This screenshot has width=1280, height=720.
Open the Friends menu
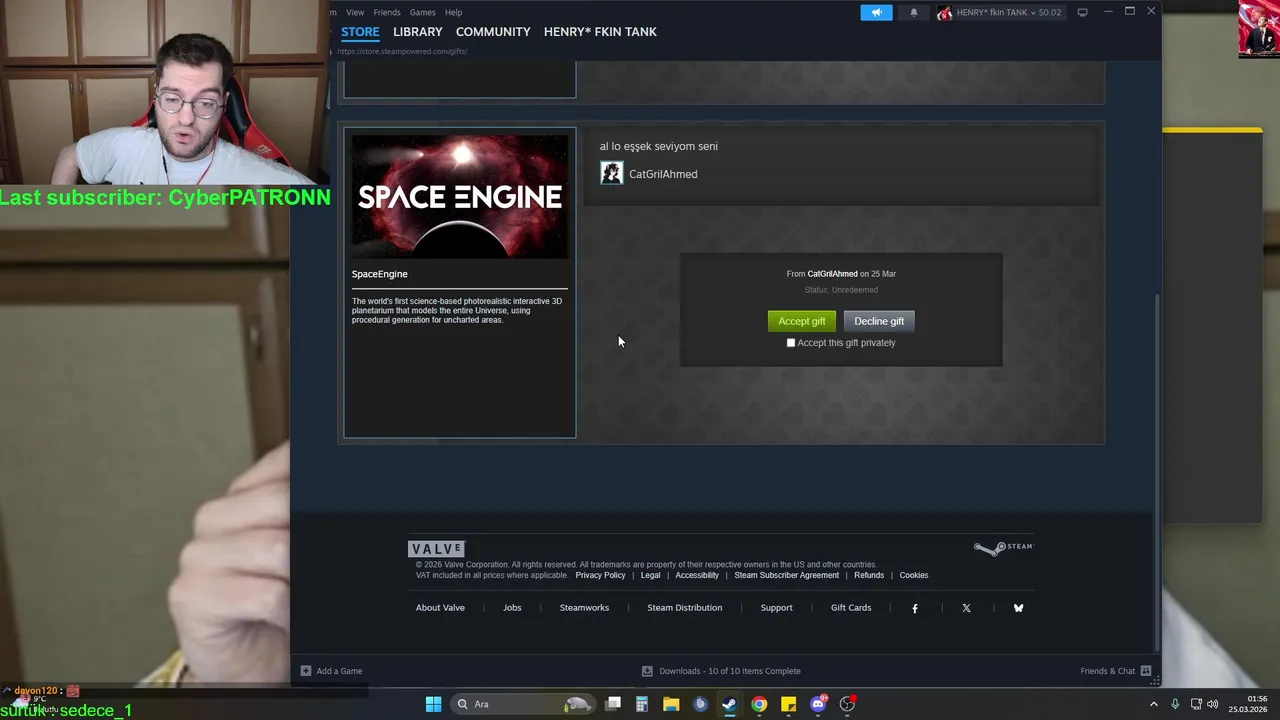387,12
